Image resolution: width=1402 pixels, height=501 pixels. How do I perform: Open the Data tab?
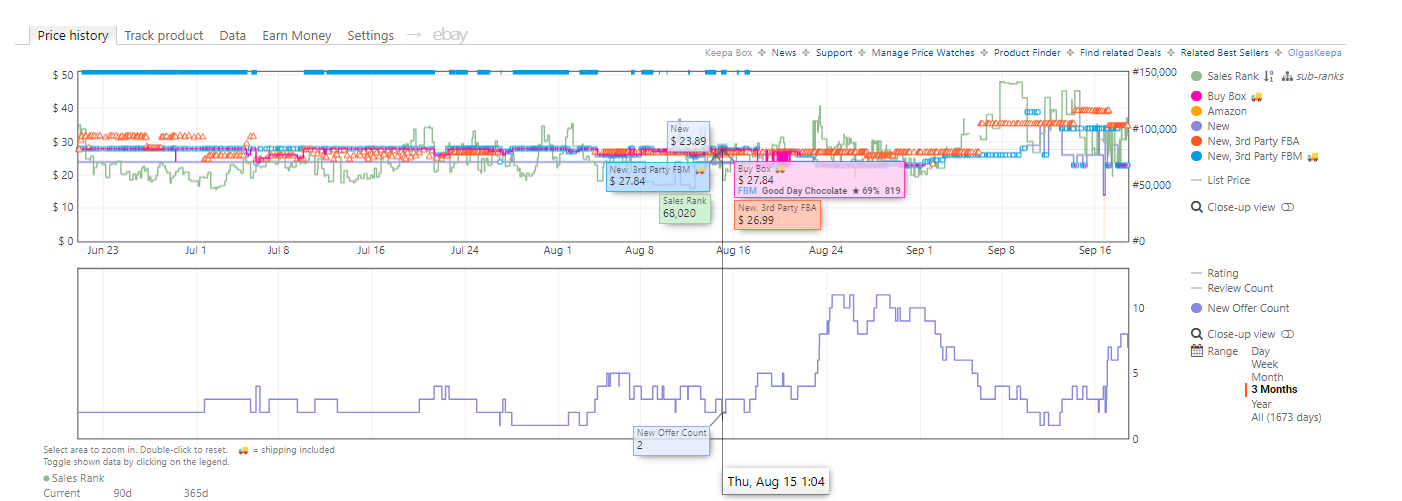233,35
